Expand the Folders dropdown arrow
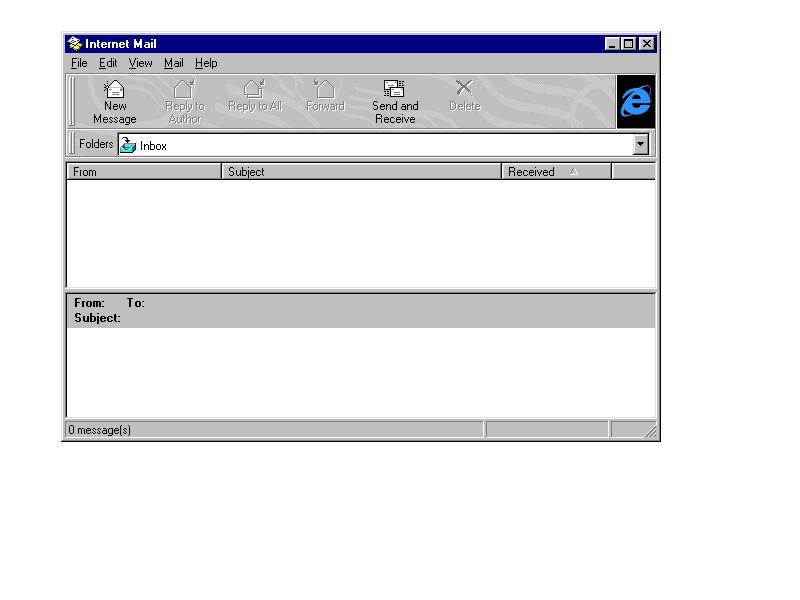 [x=641, y=145]
